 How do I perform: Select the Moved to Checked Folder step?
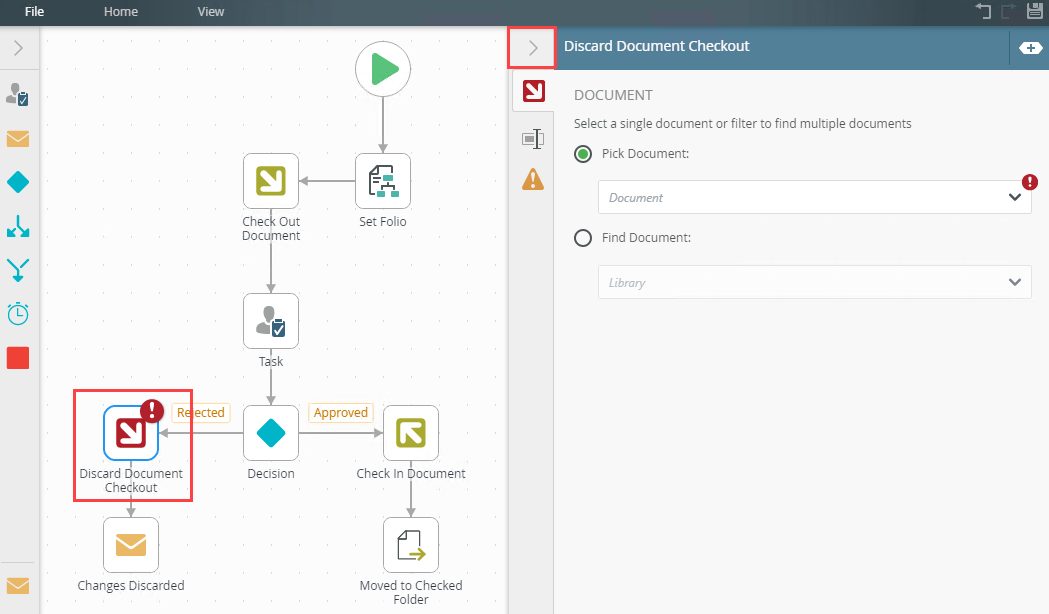coord(411,545)
